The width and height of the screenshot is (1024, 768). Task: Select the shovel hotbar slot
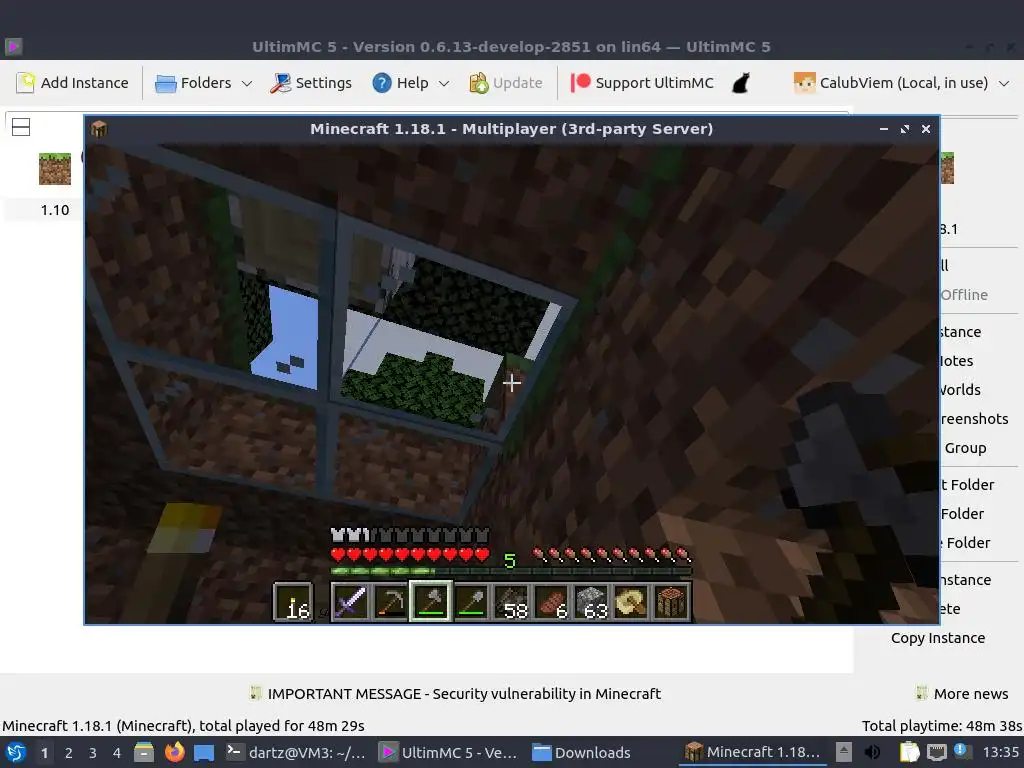click(472, 601)
